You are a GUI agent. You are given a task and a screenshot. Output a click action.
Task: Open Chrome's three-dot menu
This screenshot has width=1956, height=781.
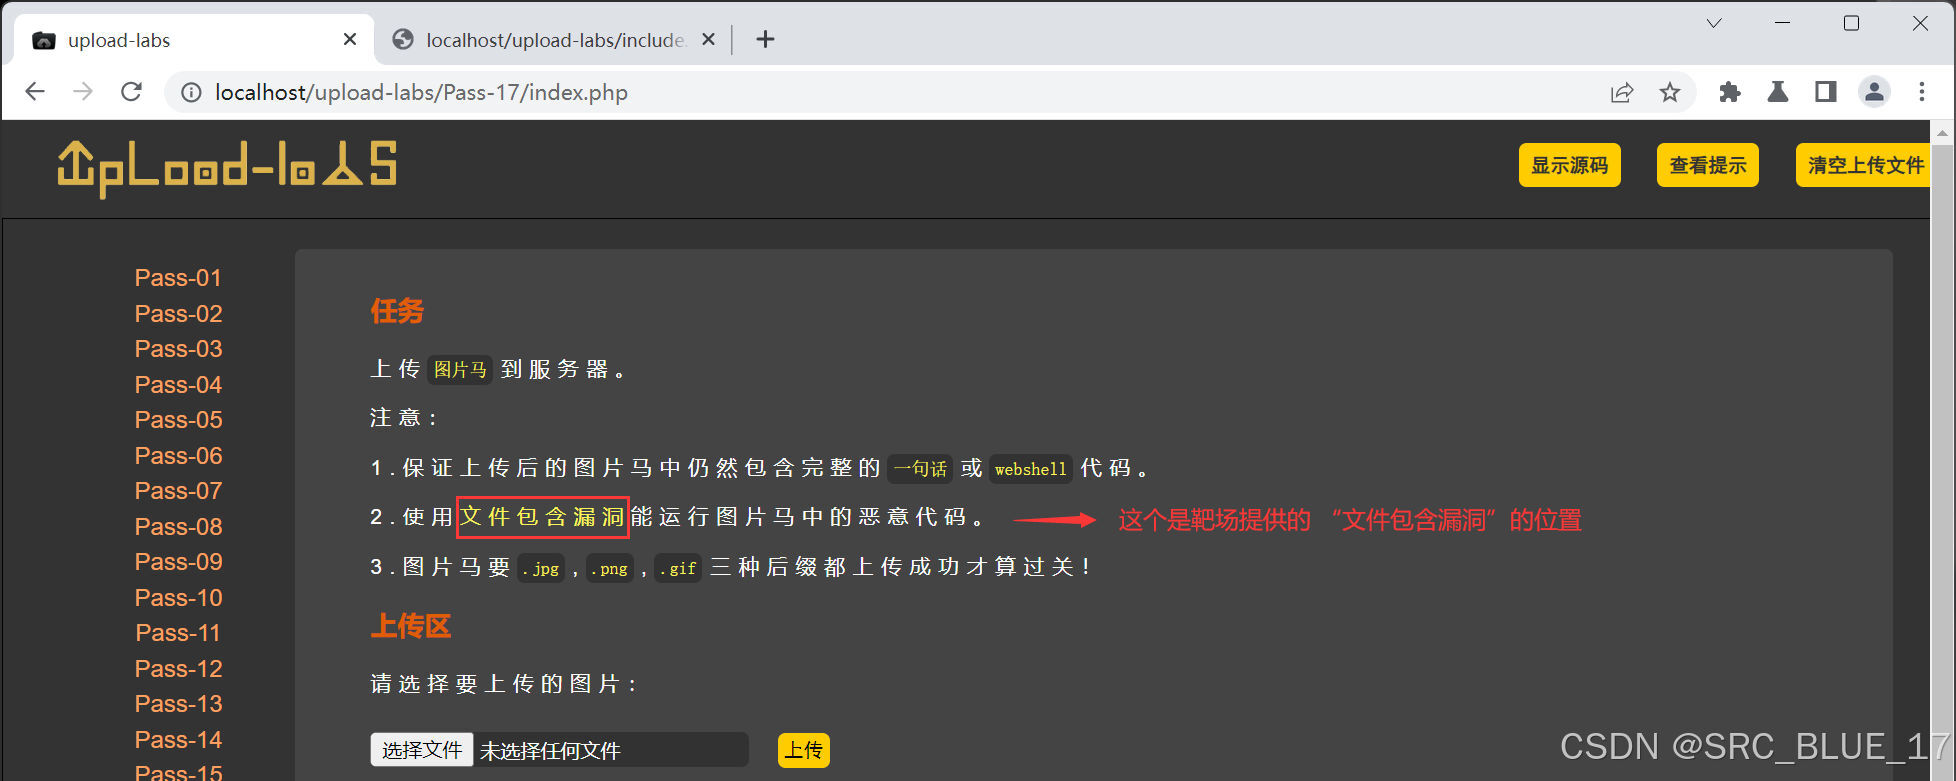click(1922, 93)
